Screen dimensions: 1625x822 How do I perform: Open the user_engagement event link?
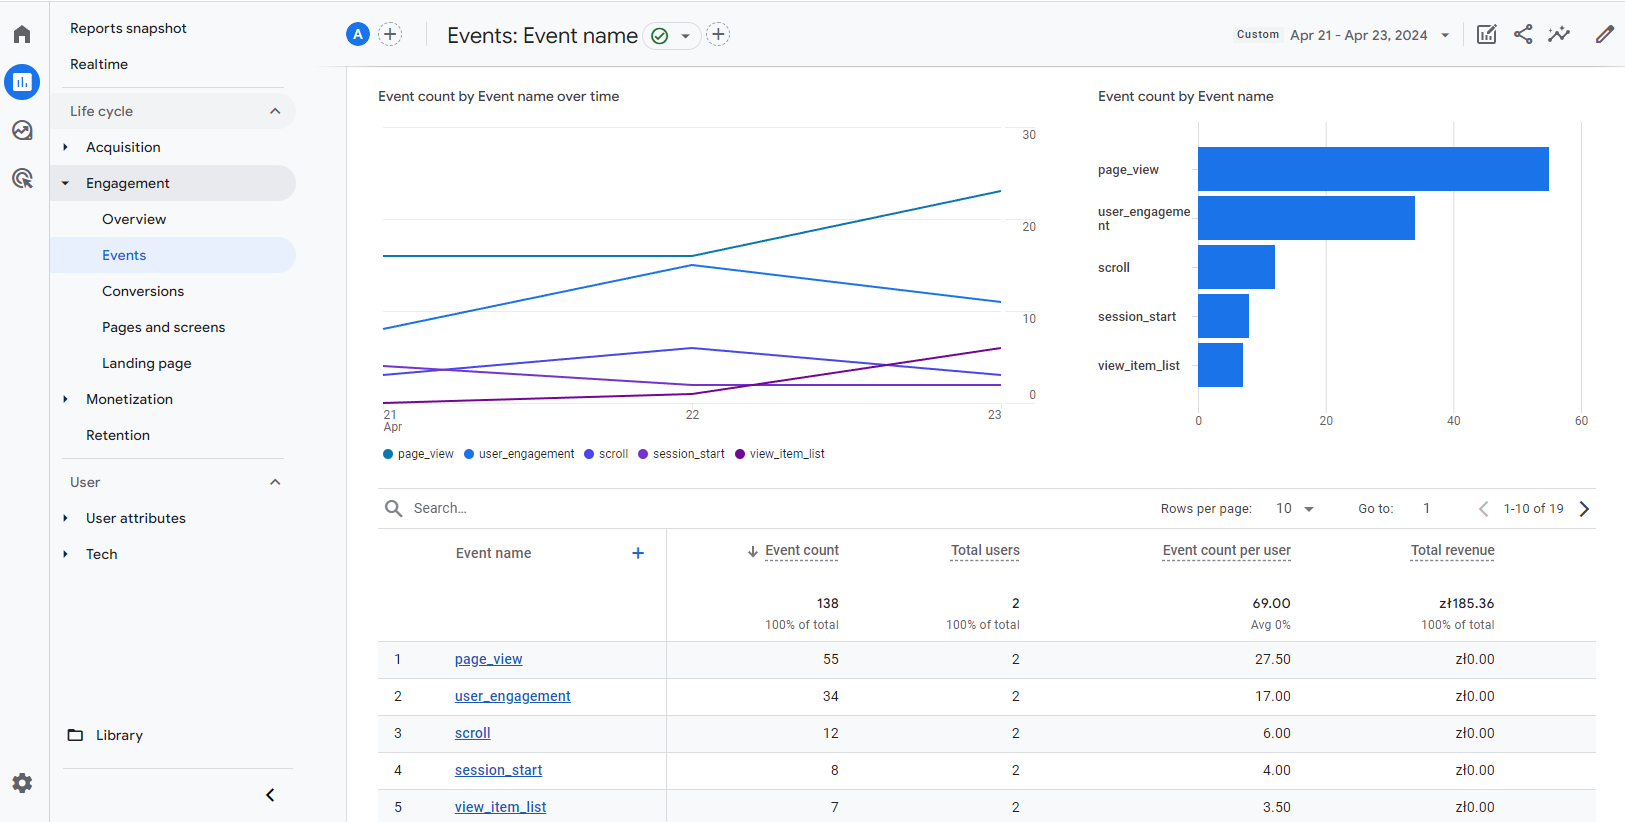coord(512,696)
